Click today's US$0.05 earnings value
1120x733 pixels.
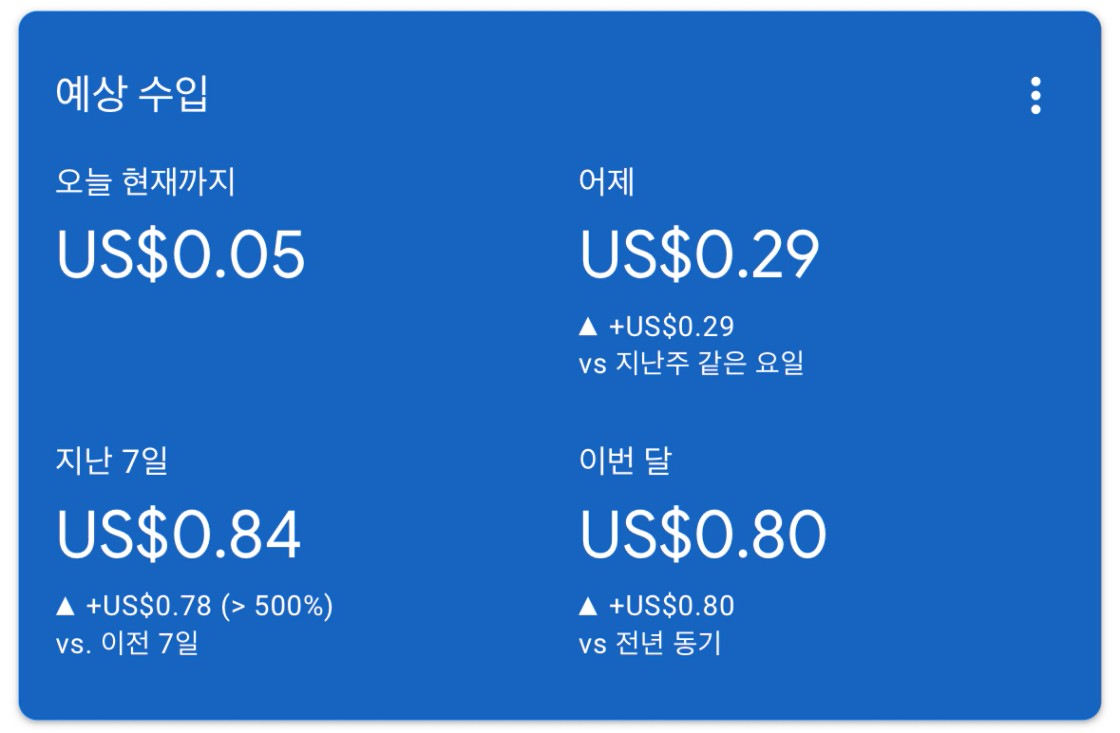181,255
